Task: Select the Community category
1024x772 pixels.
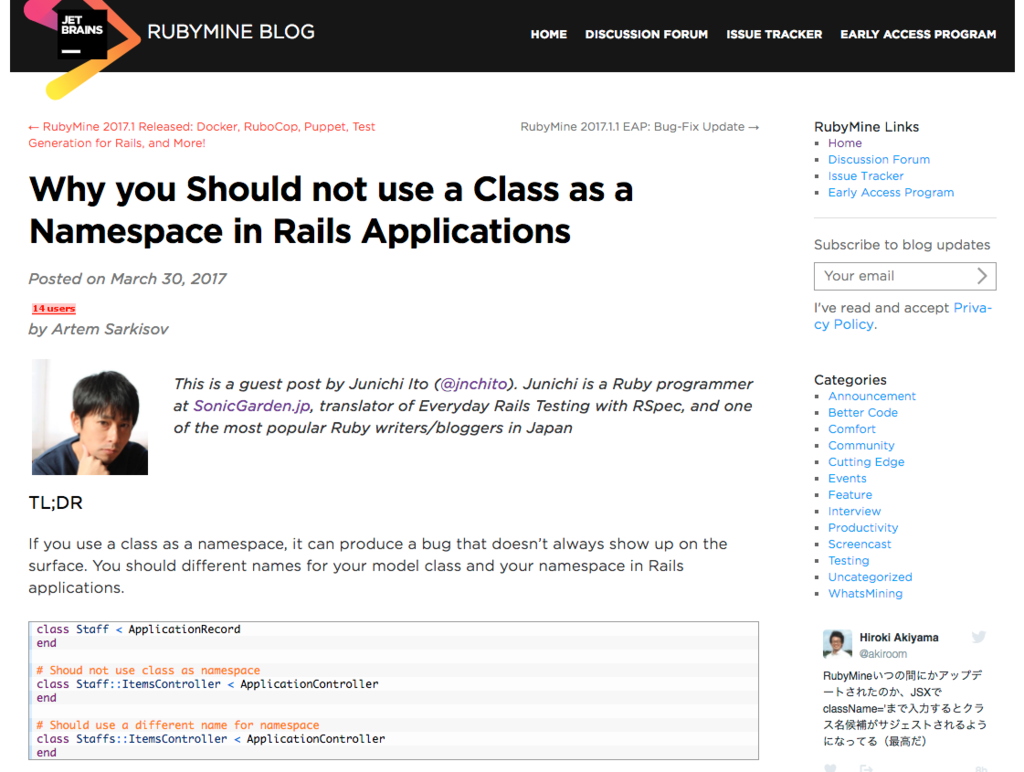Action: (861, 445)
